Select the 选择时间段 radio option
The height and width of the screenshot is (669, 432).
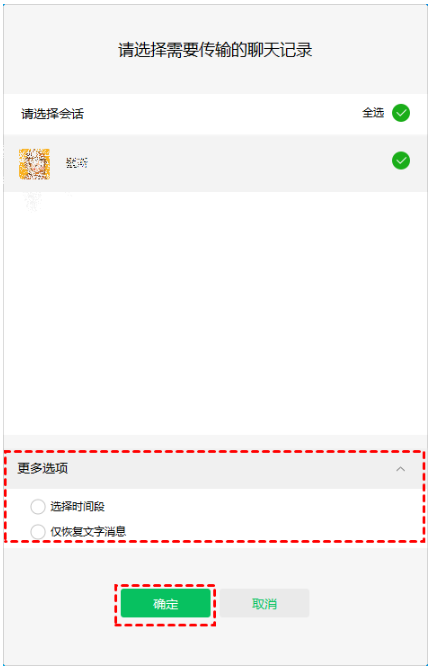click(x=38, y=506)
